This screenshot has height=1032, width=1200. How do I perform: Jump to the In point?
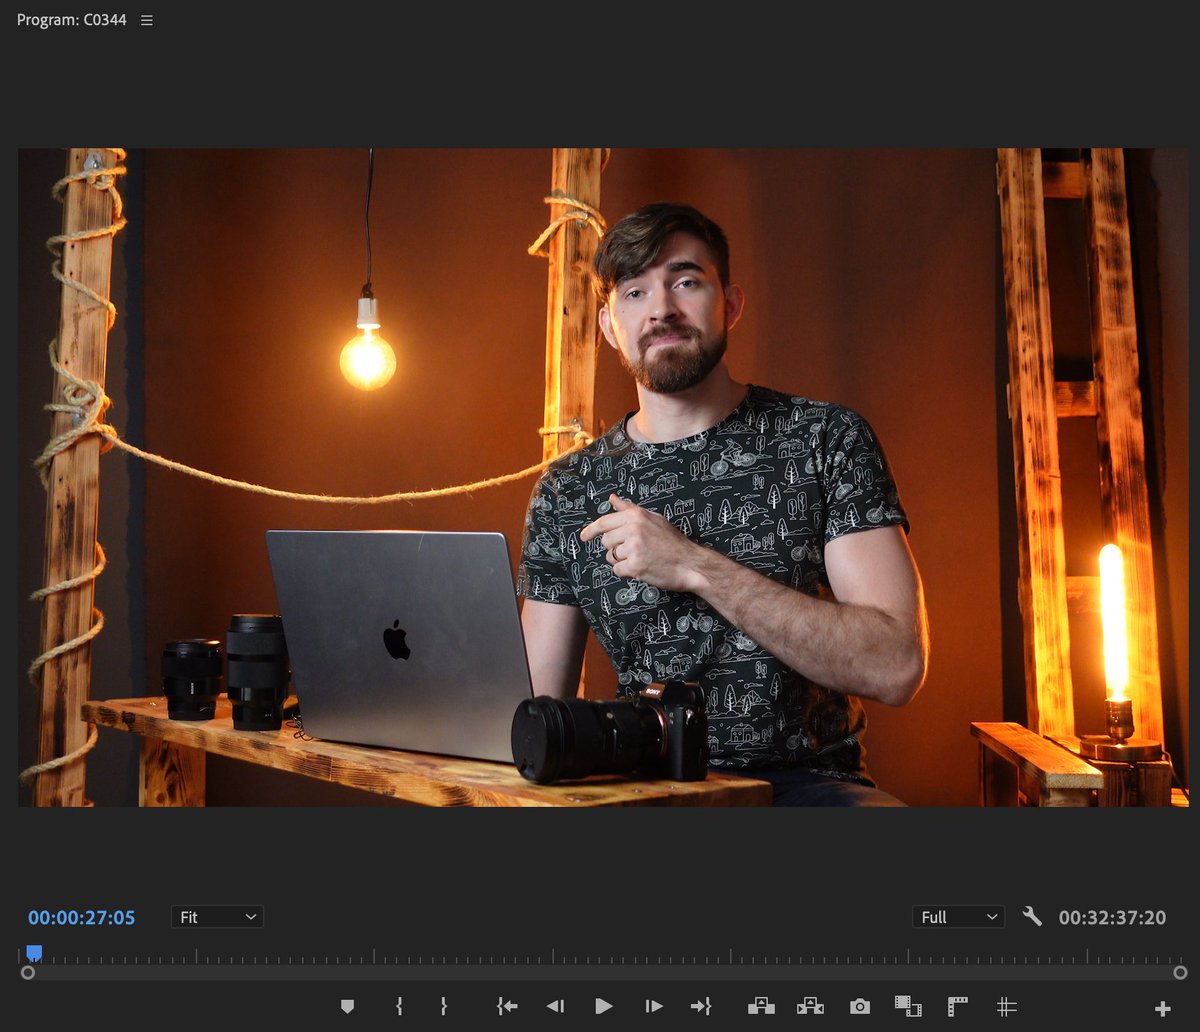pyautogui.click(x=507, y=1006)
